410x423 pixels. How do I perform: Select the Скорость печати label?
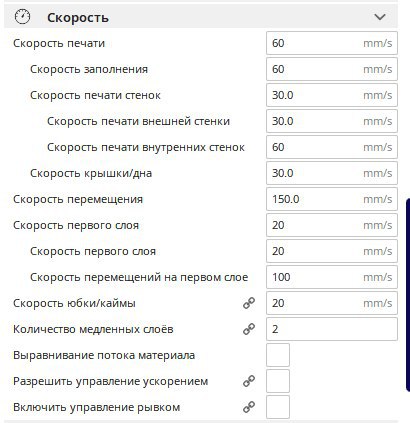(x=59, y=43)
